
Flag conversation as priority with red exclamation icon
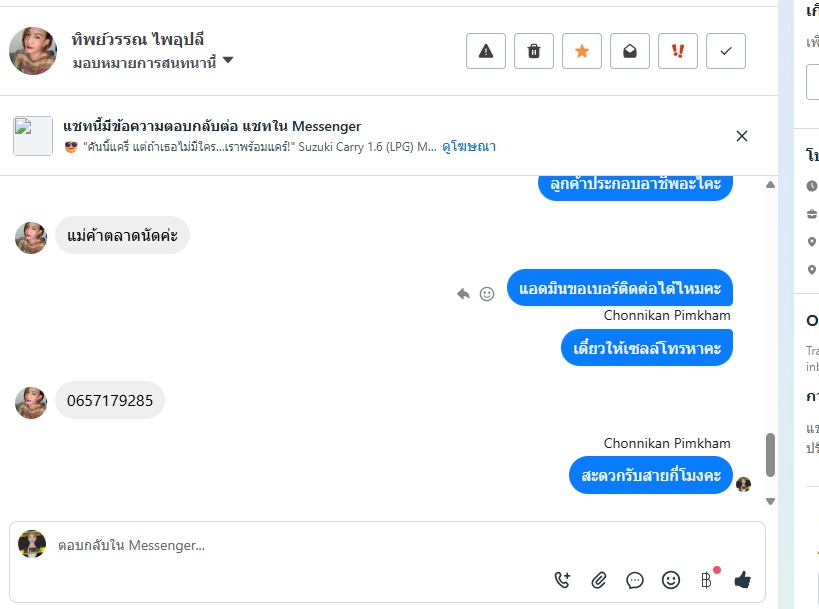[678, 51]
